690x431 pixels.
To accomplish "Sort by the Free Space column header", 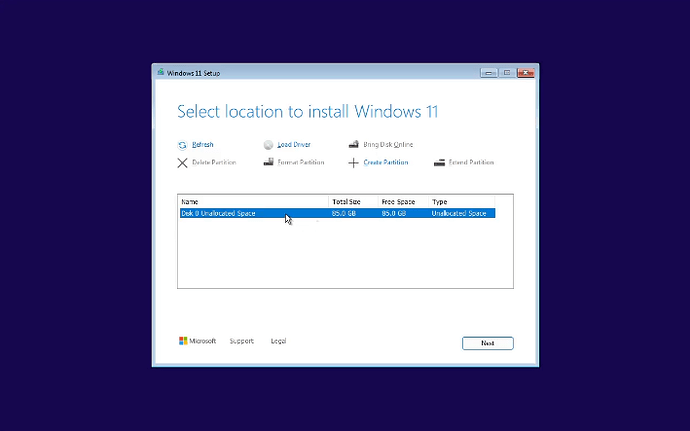I will (x=403, y=202).
